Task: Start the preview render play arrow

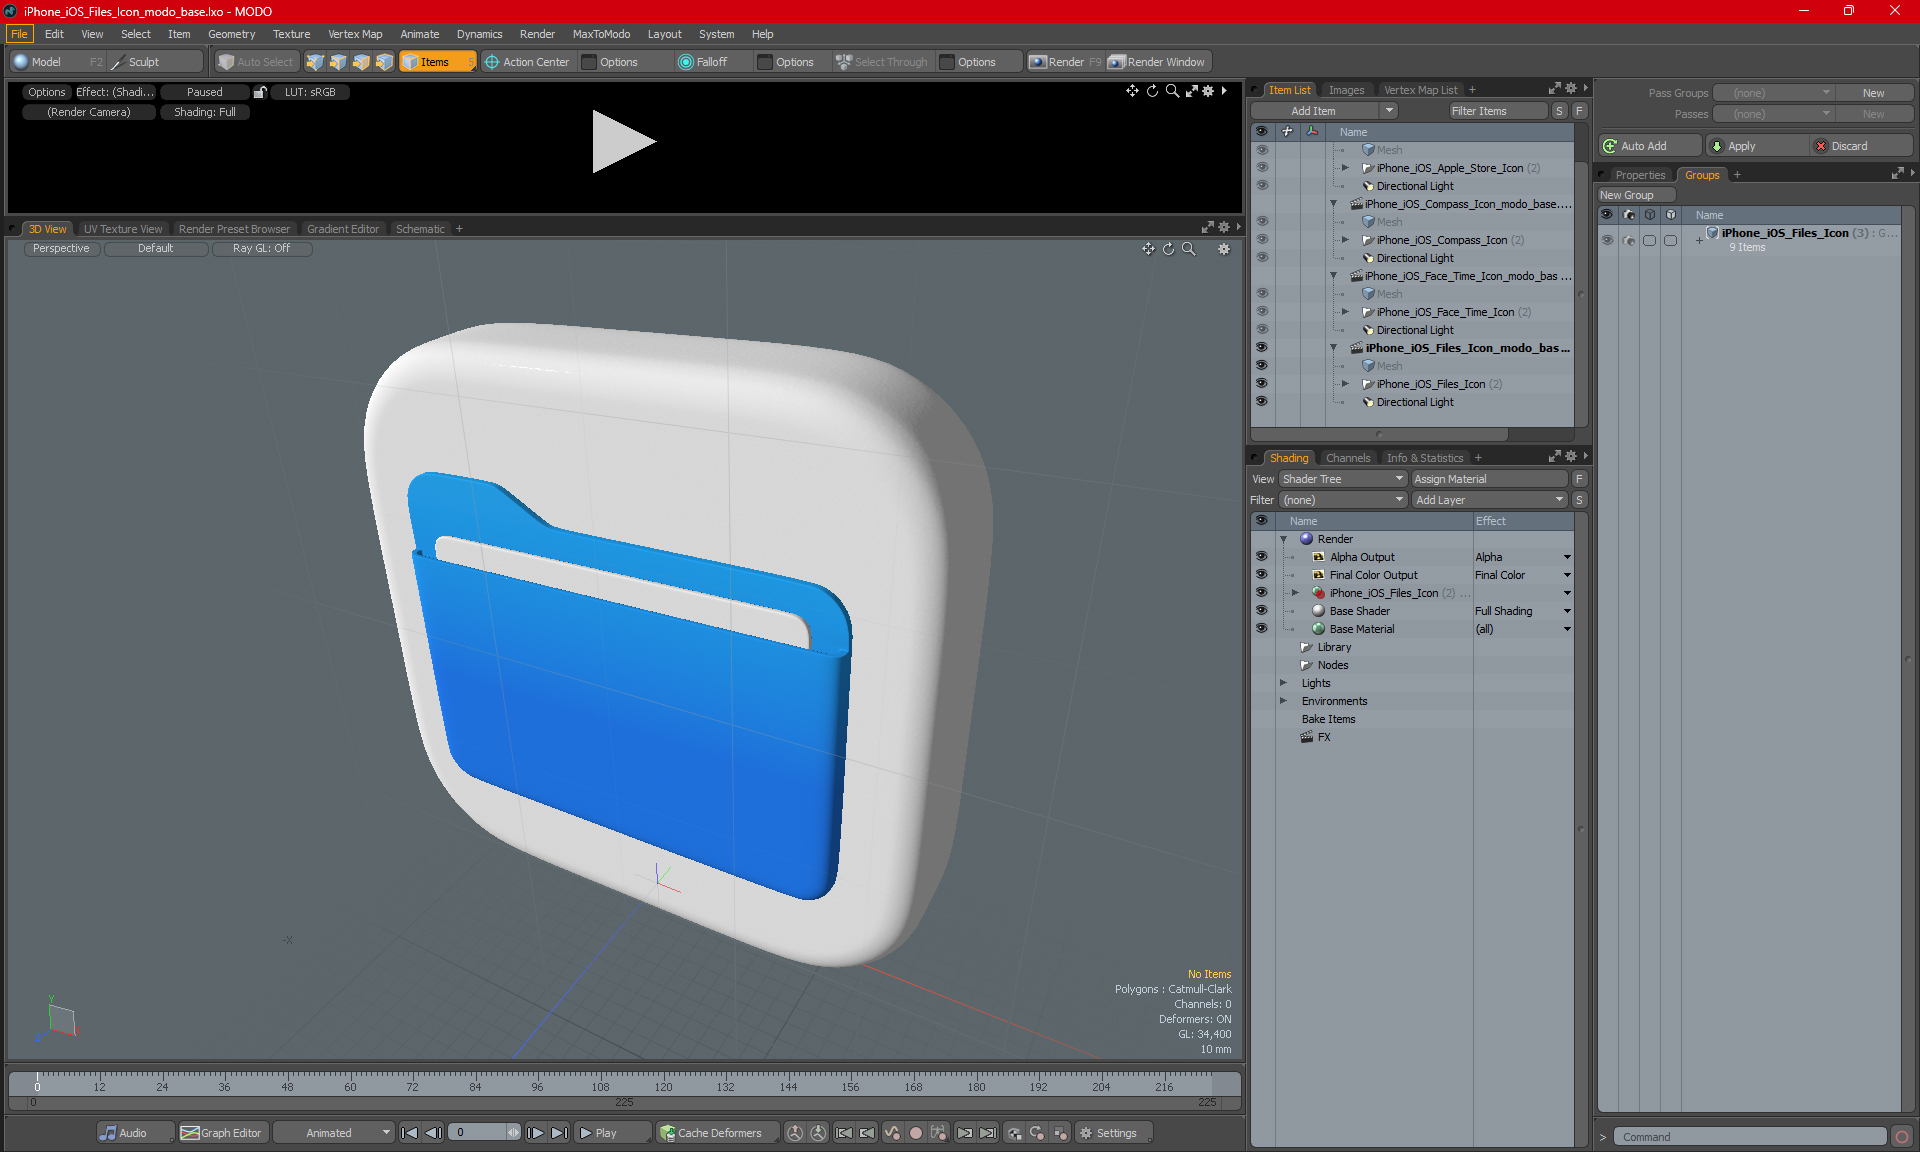Action: (x=622, y=141)
